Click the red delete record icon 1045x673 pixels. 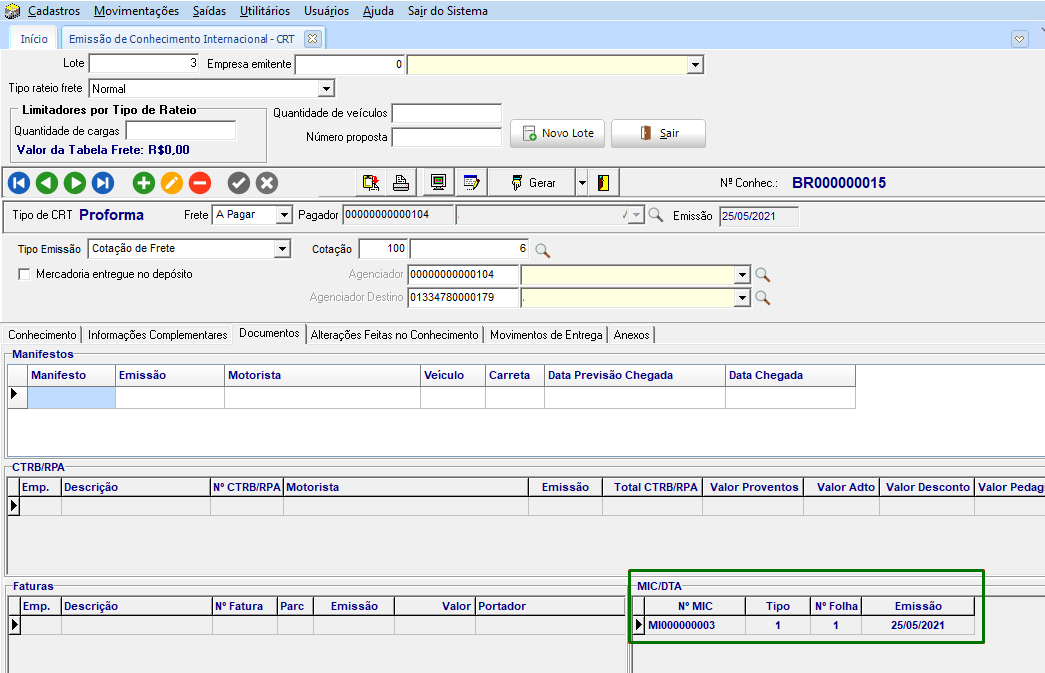pyautogui.click(x=200, y=183)
